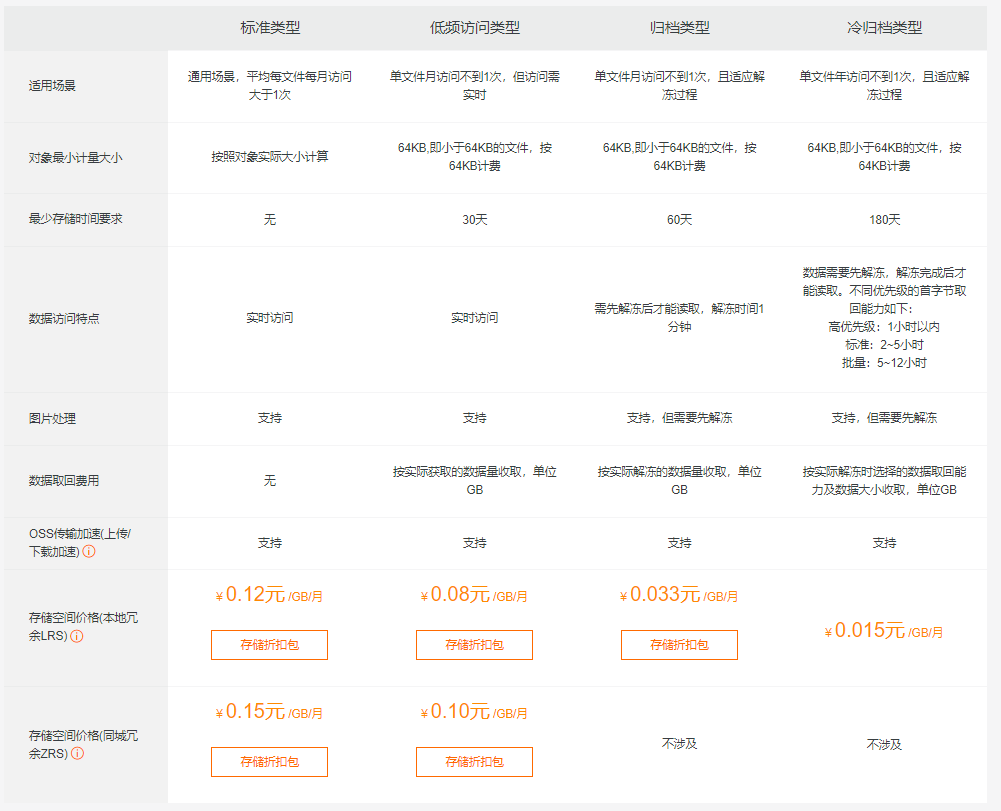
Task: Click the ¥0.033元/GB/月 price
Action: tap(679, 595)
